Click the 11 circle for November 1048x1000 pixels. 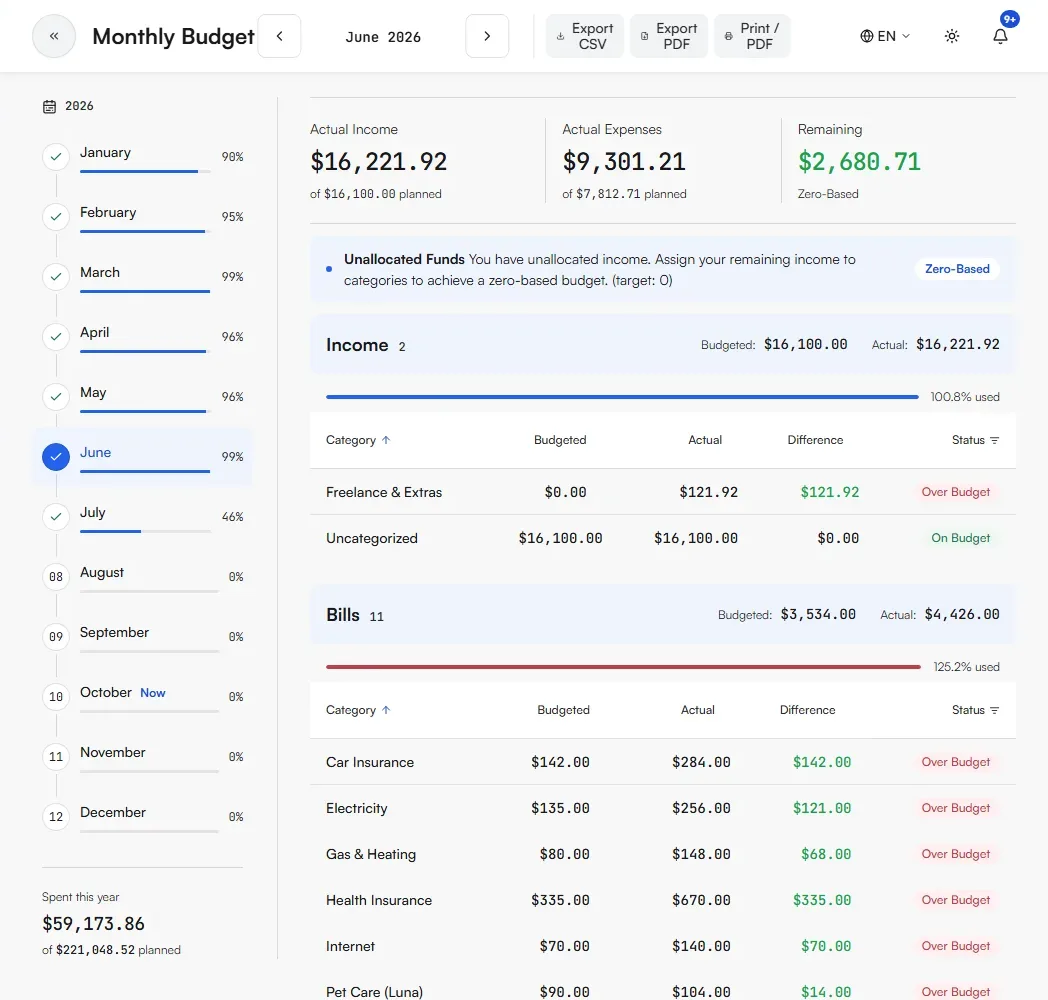tap(56, 757)
